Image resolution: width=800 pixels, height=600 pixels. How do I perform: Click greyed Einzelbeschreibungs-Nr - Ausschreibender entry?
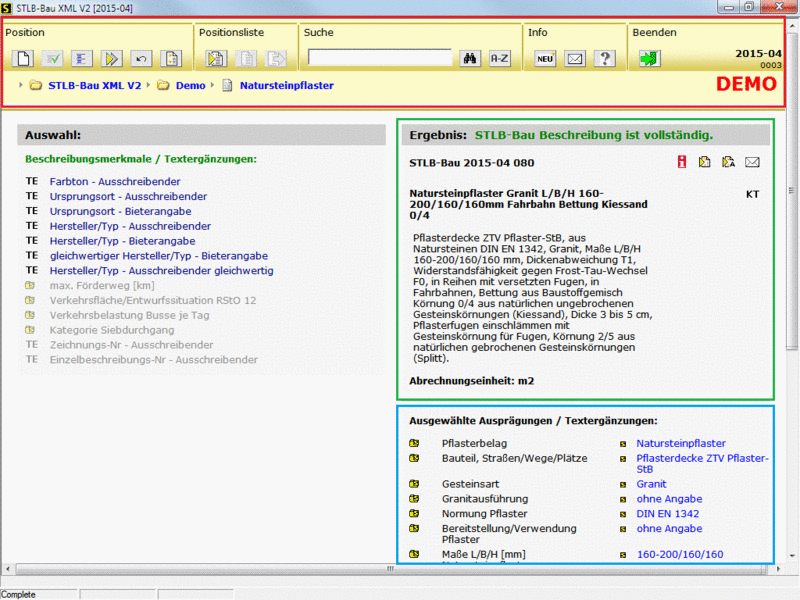(154, 359)
